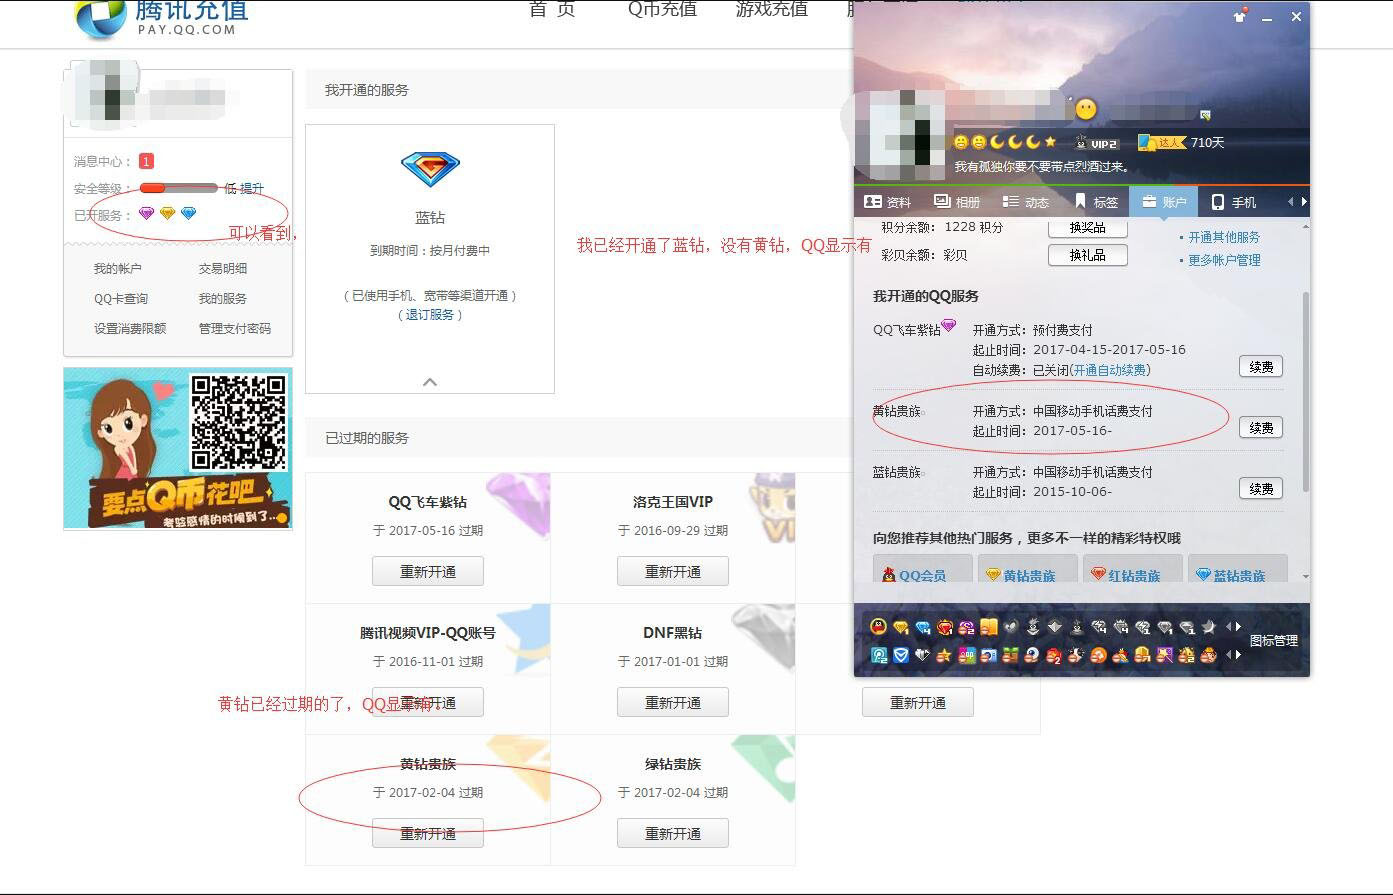Screen dimensions: 1393x895
Task: Open the 交易明细 link
Action: coord(223,268)
